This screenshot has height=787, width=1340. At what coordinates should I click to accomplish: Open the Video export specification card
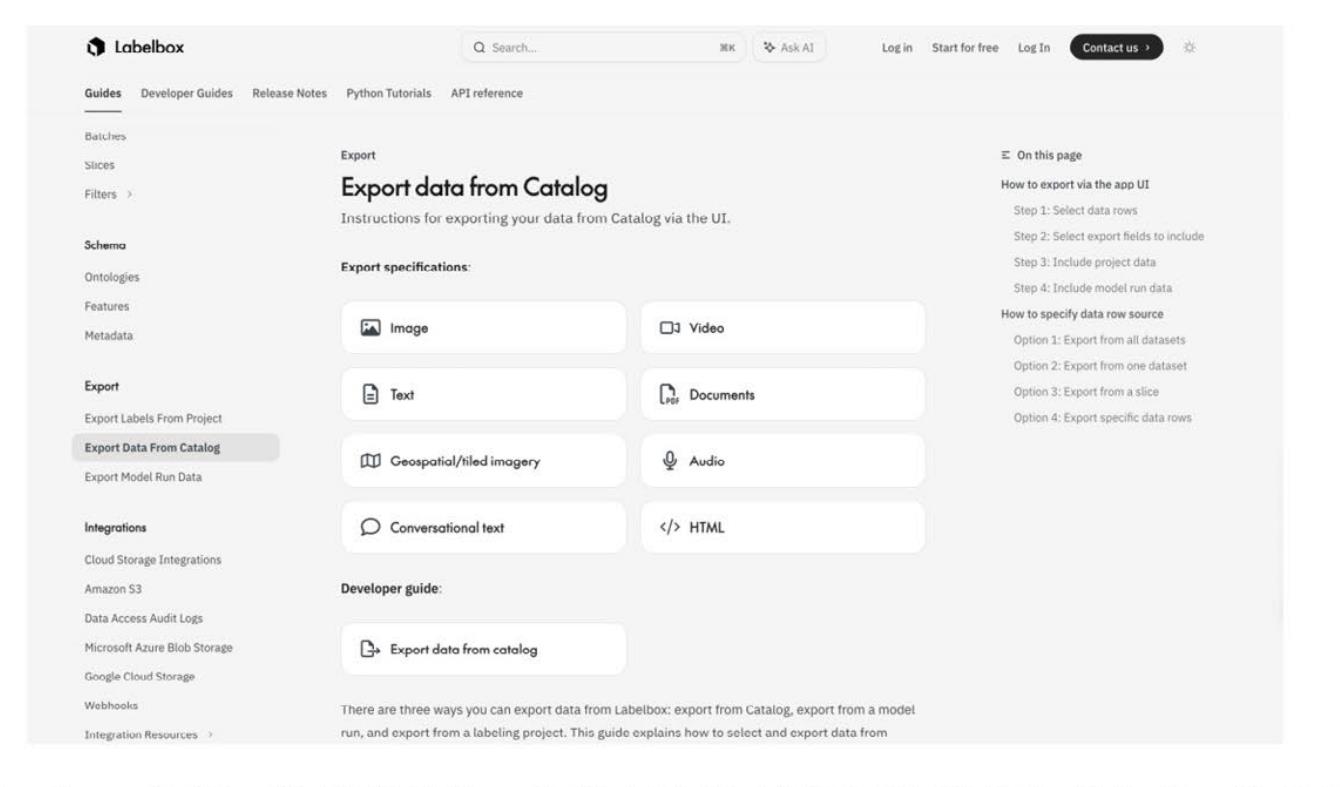pos(783,327)
